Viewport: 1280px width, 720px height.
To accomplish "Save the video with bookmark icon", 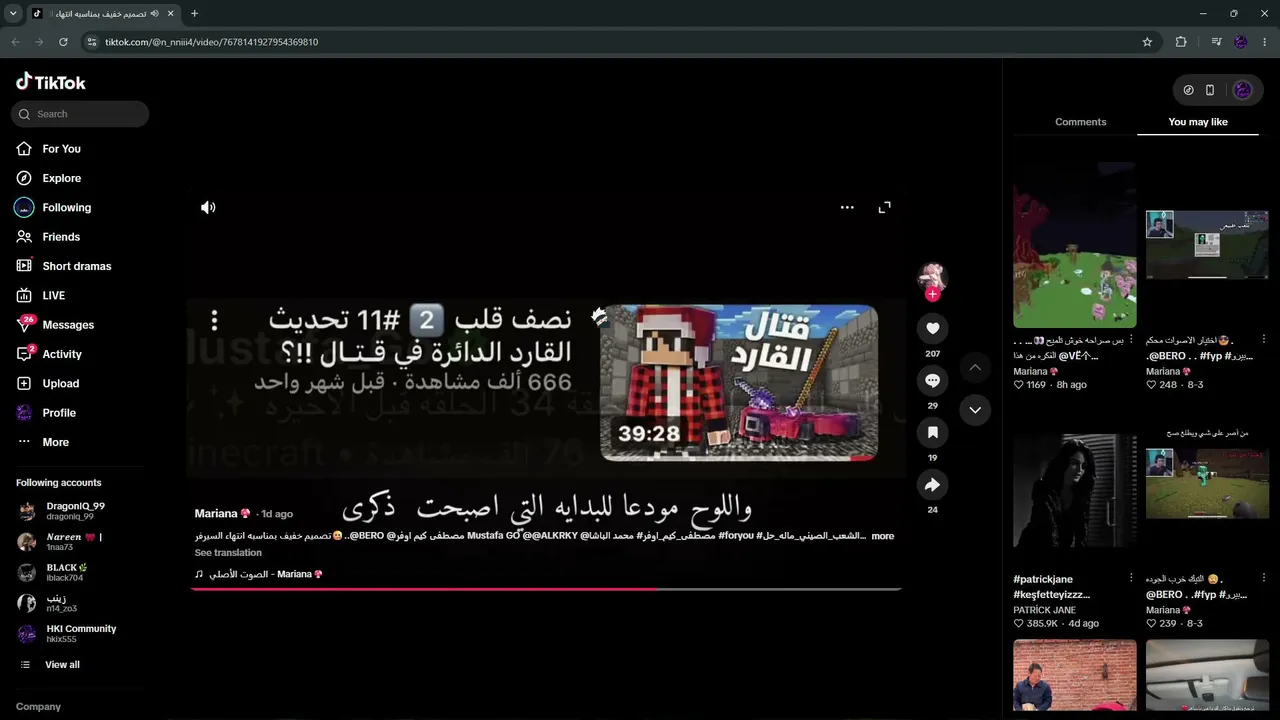I will [x=932, y=432].
